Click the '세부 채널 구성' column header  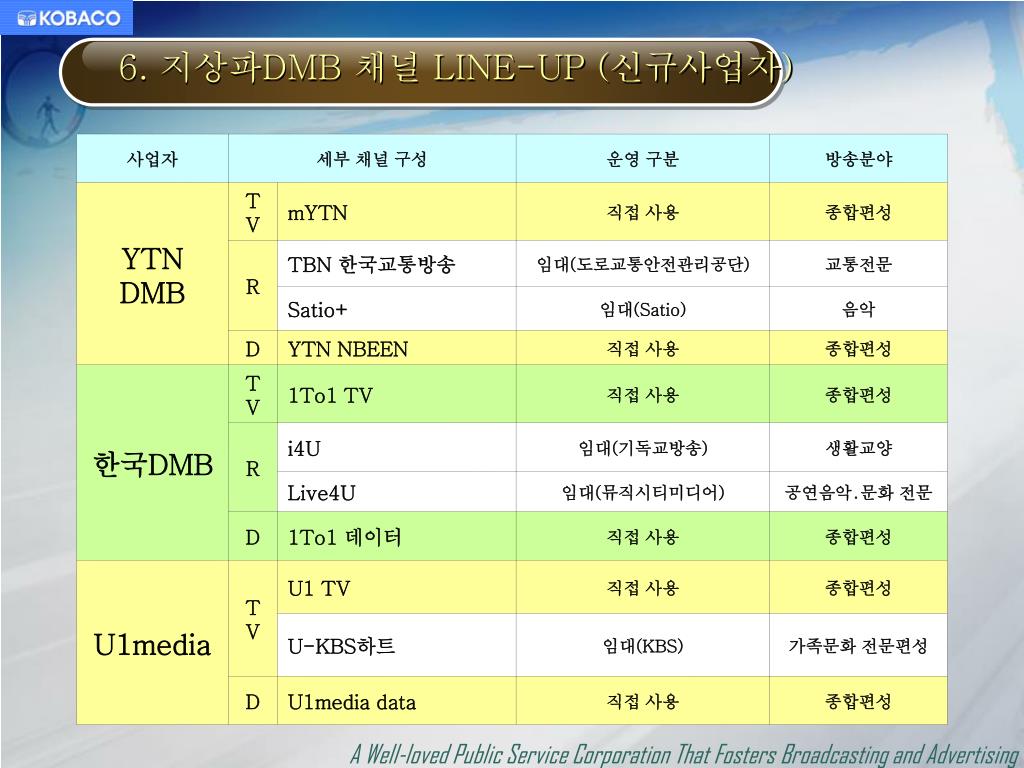click(x=372, y=158)
